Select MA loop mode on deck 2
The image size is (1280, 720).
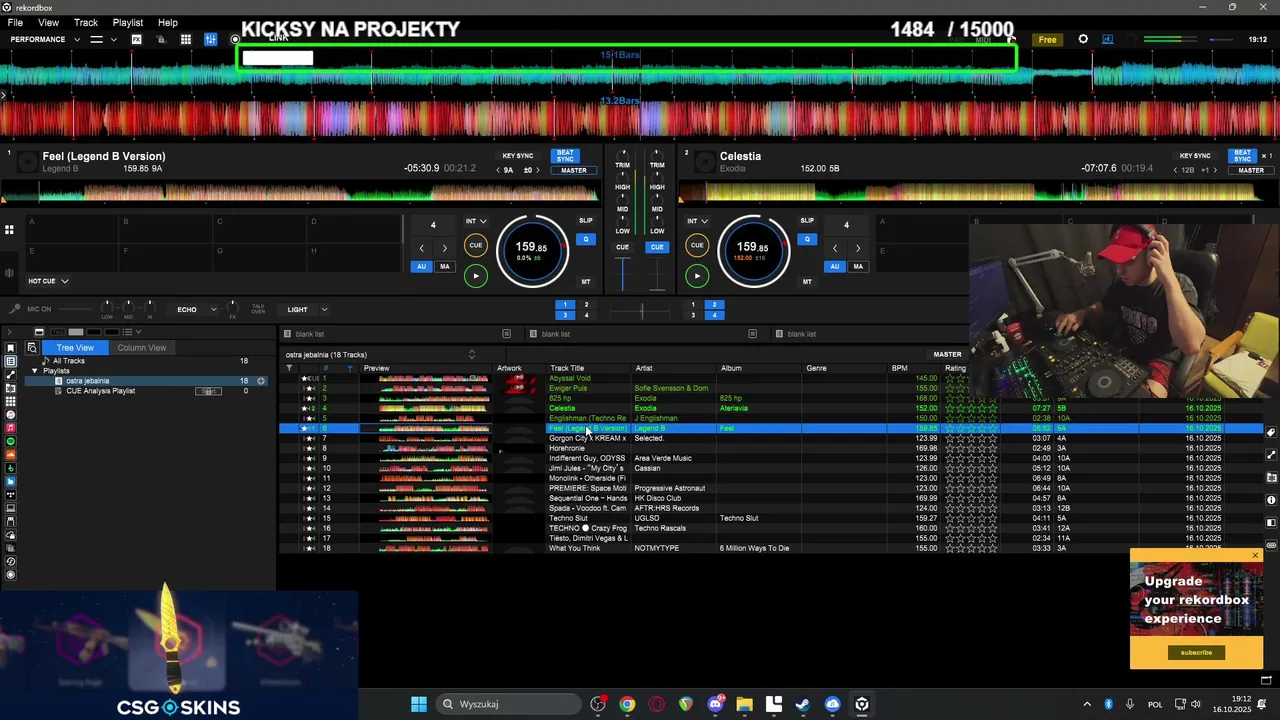858,267
